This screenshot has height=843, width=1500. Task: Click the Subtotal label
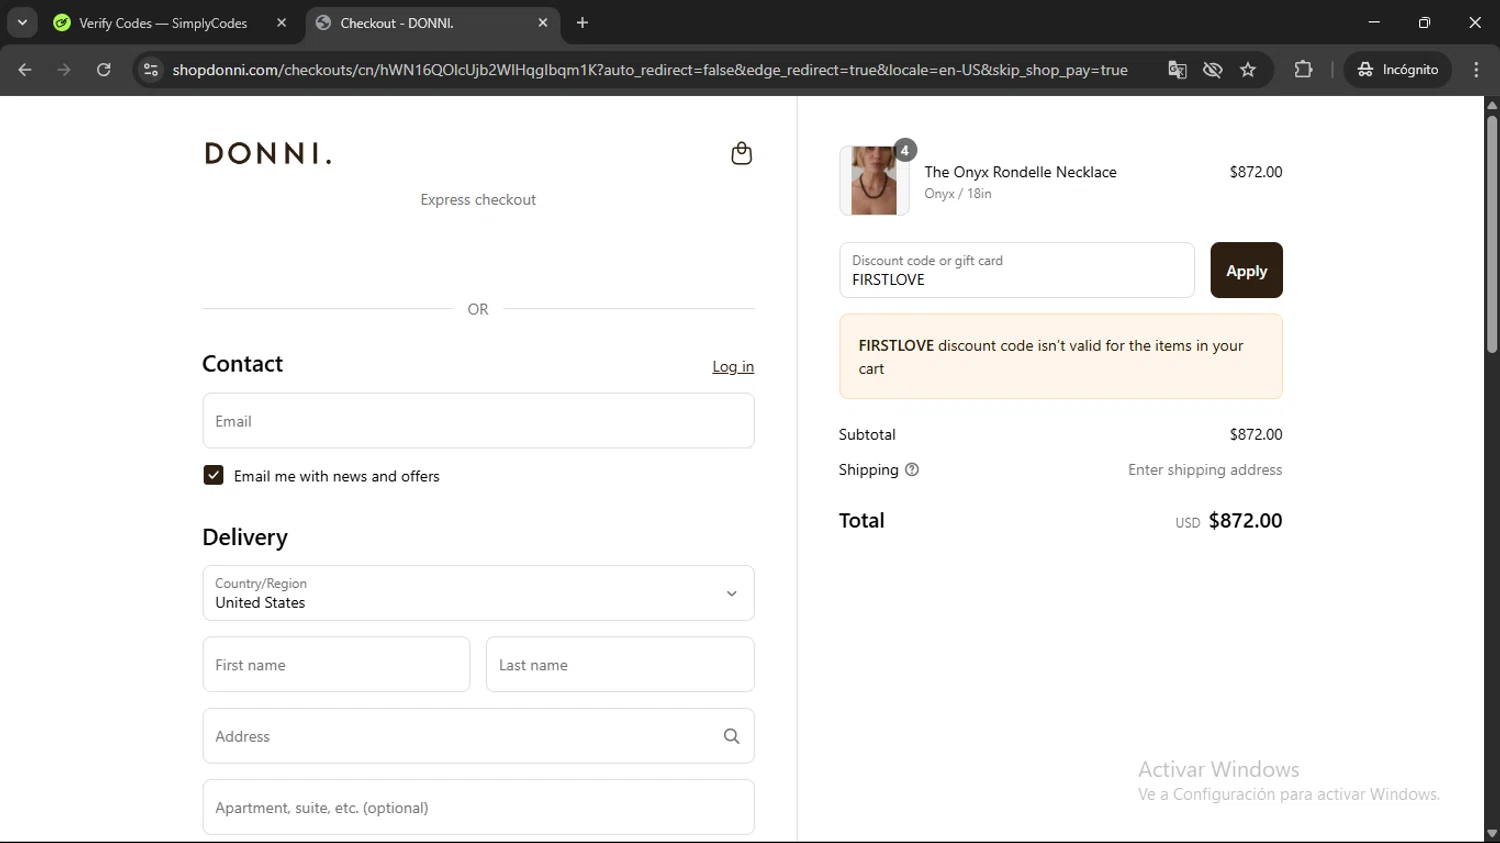click(x=867, y=435)
